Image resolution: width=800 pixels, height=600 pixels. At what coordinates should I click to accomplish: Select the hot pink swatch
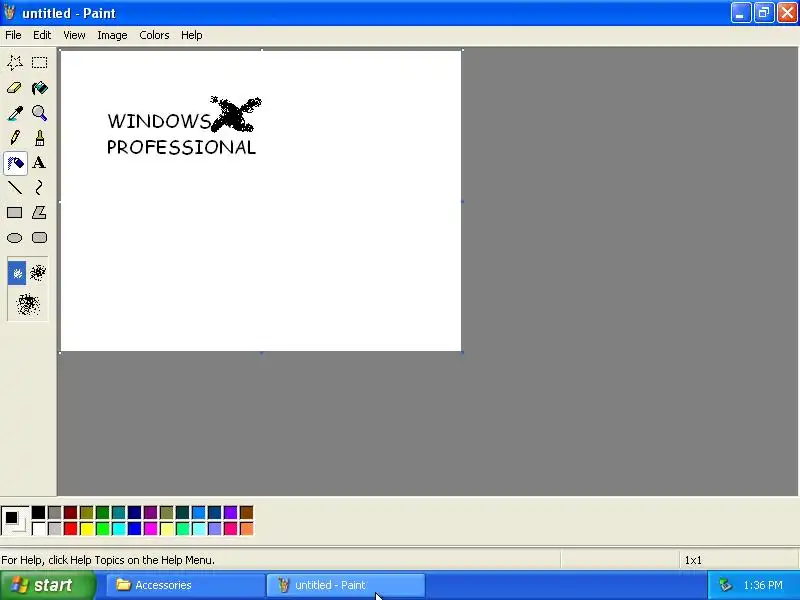click(231, 528)
